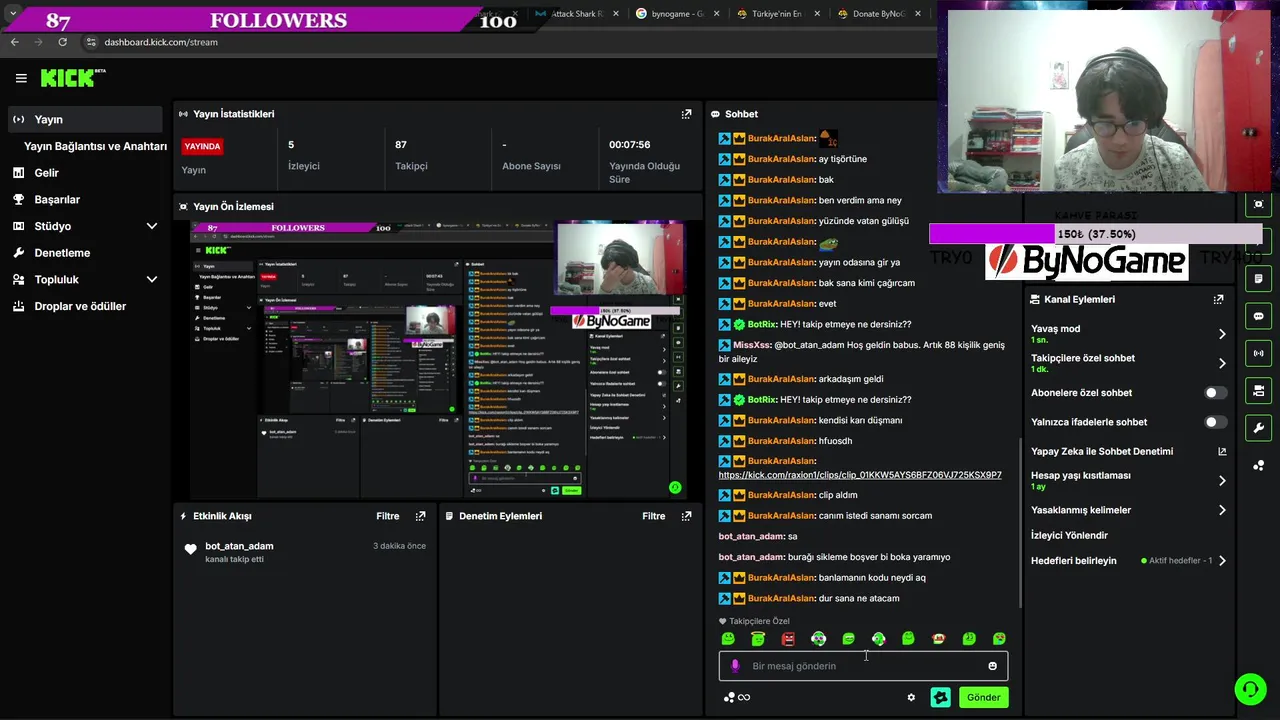Open the external link icon for Yapay Zeka ile Sohbet Denetimi
The height and width of the screenshot is (720, 1280).
(x=1222, y=451)
